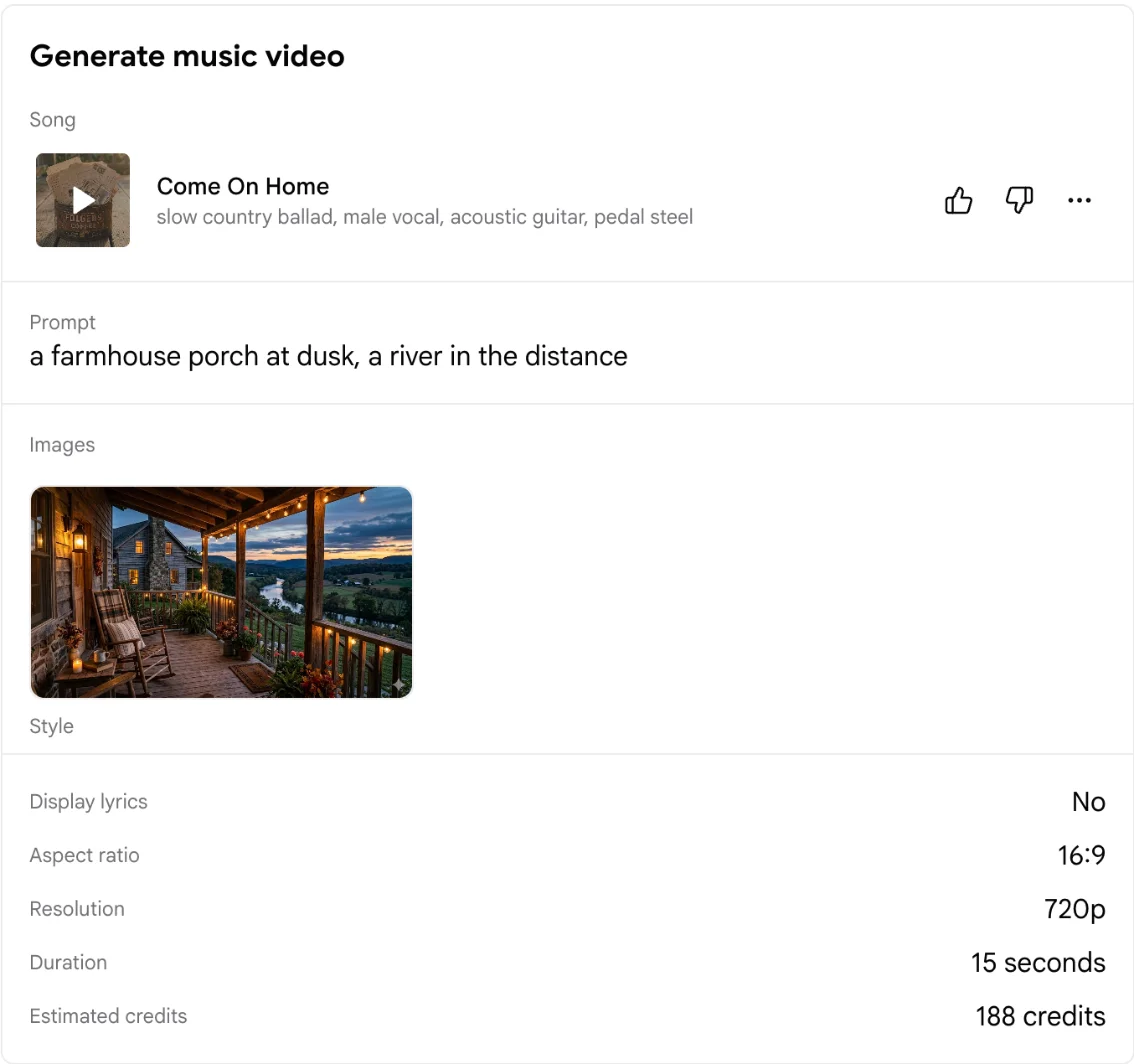The image size is (1134, 1064).
Task: Open the three-dot more options menu
Action: point(1079,200)
